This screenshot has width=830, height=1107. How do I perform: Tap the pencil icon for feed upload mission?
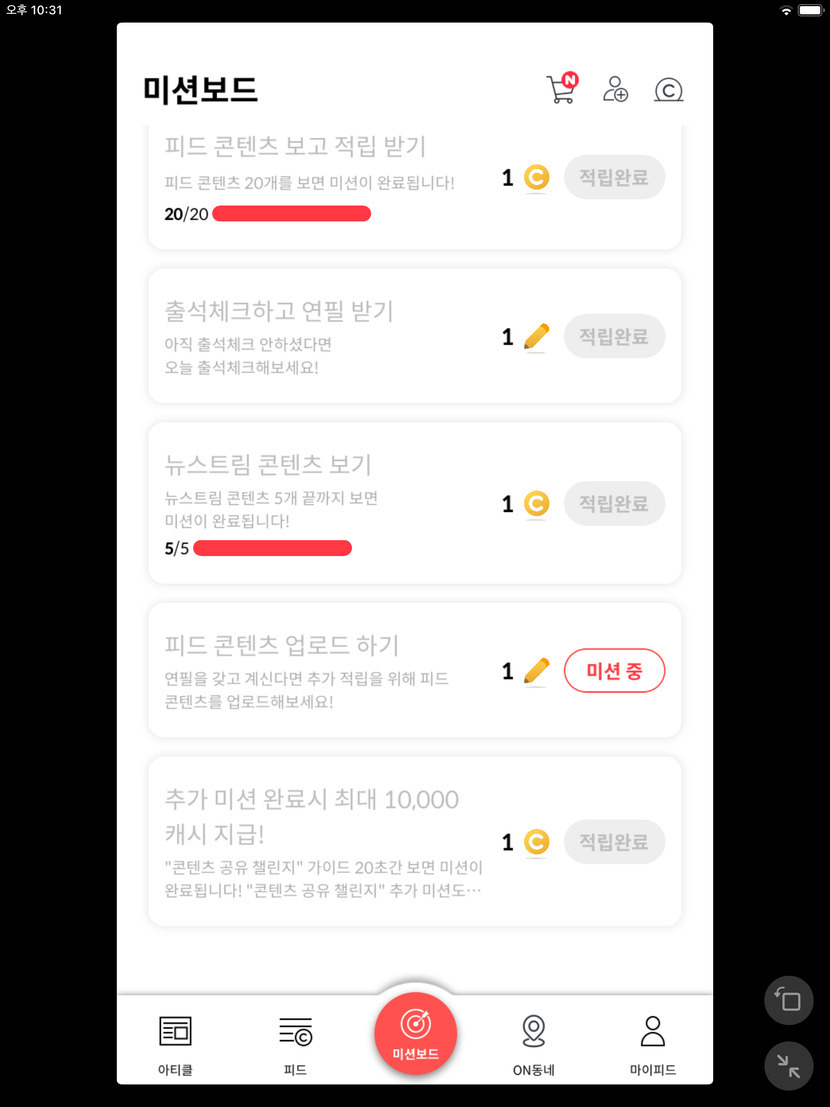537,670
